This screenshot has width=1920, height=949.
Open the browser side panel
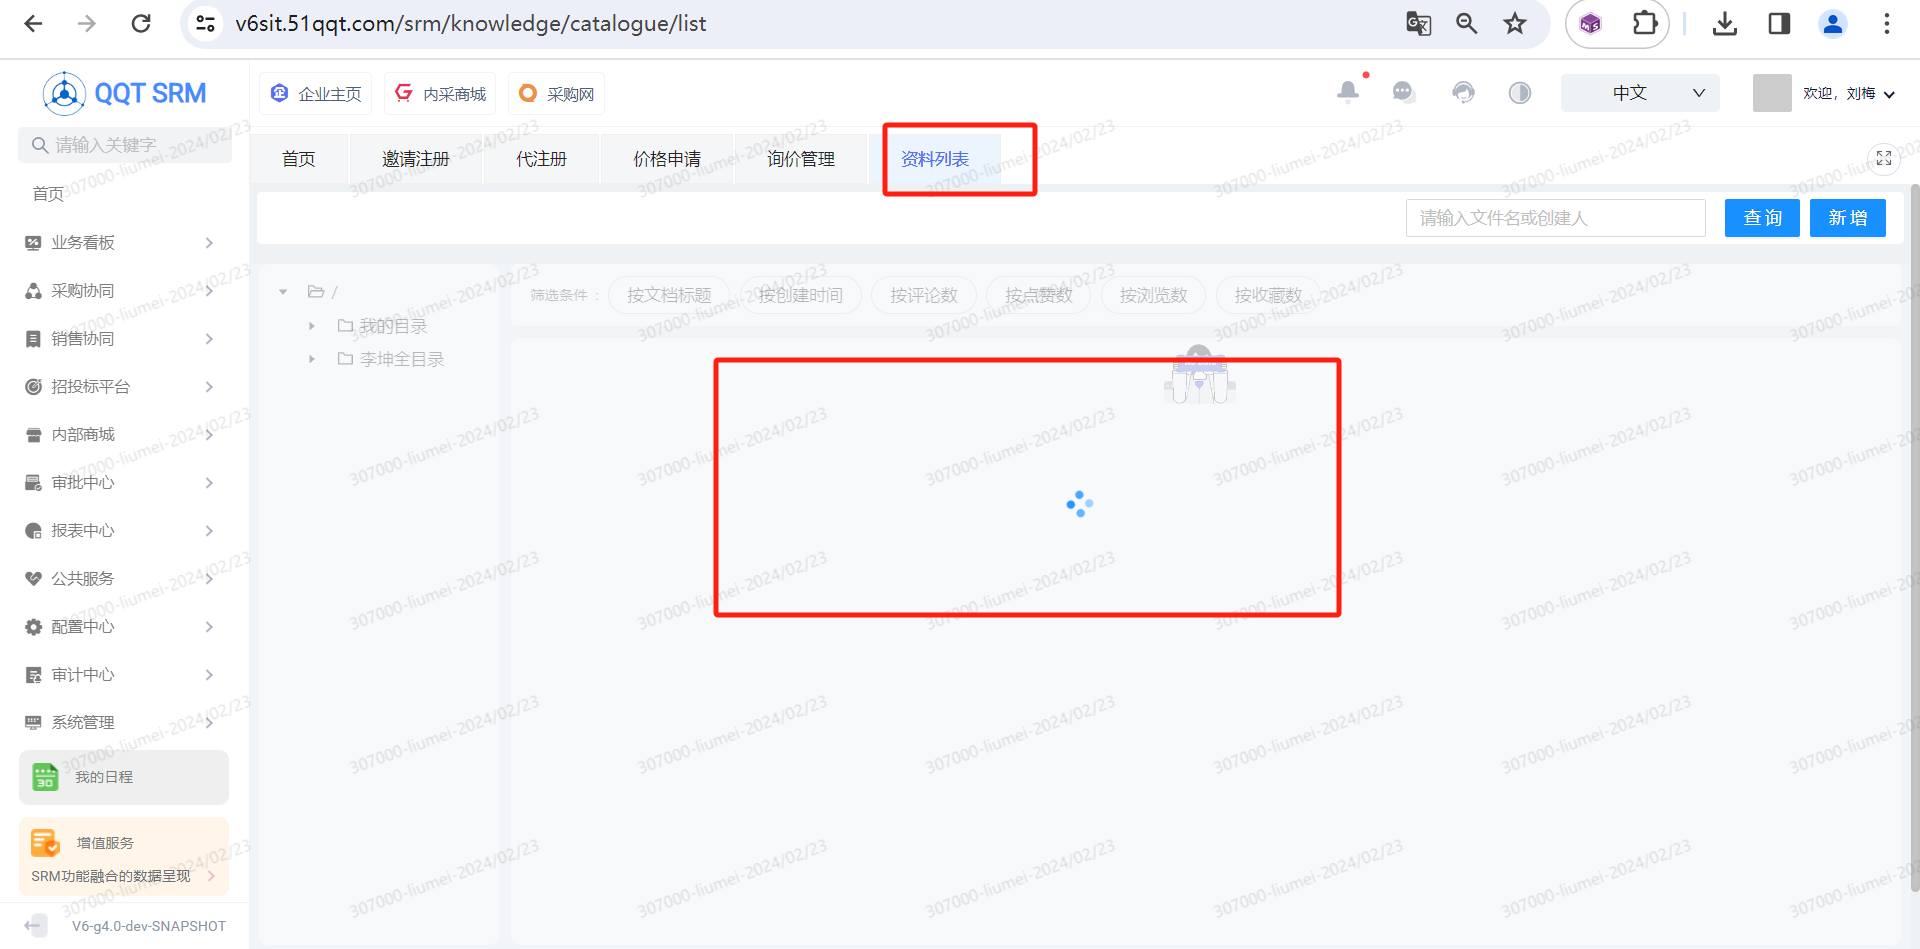[1779, 23]
